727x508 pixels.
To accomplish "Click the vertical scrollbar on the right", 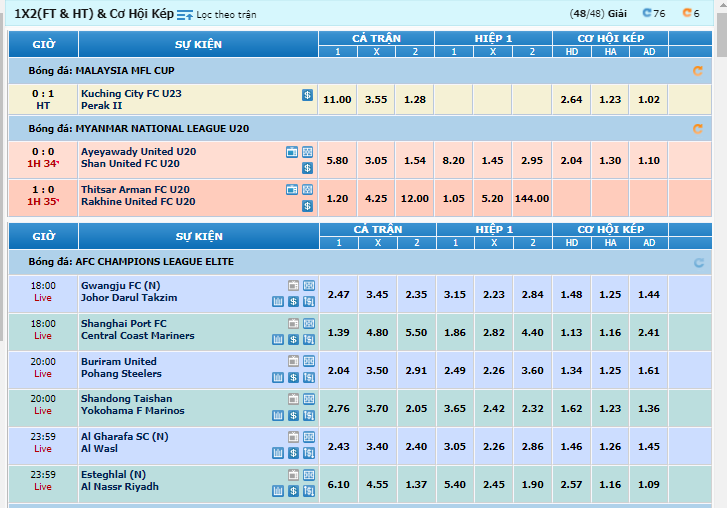I will [721, 37].
